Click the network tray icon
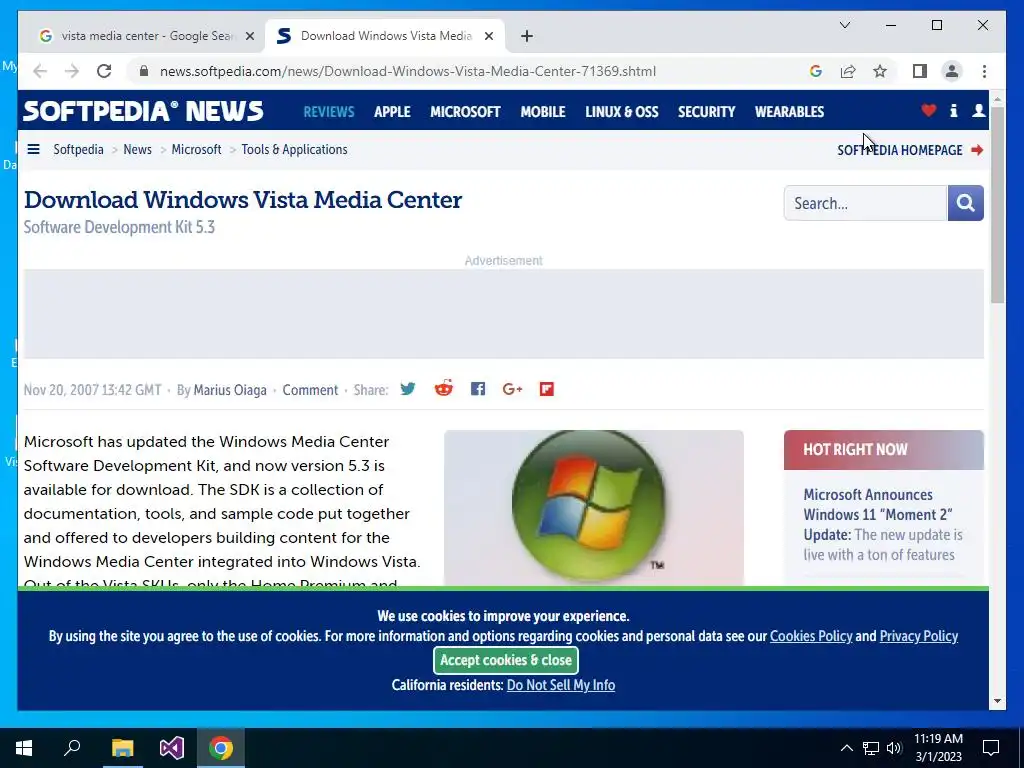The height and width of the screenshot is (768, 1024). coord(871,748)
